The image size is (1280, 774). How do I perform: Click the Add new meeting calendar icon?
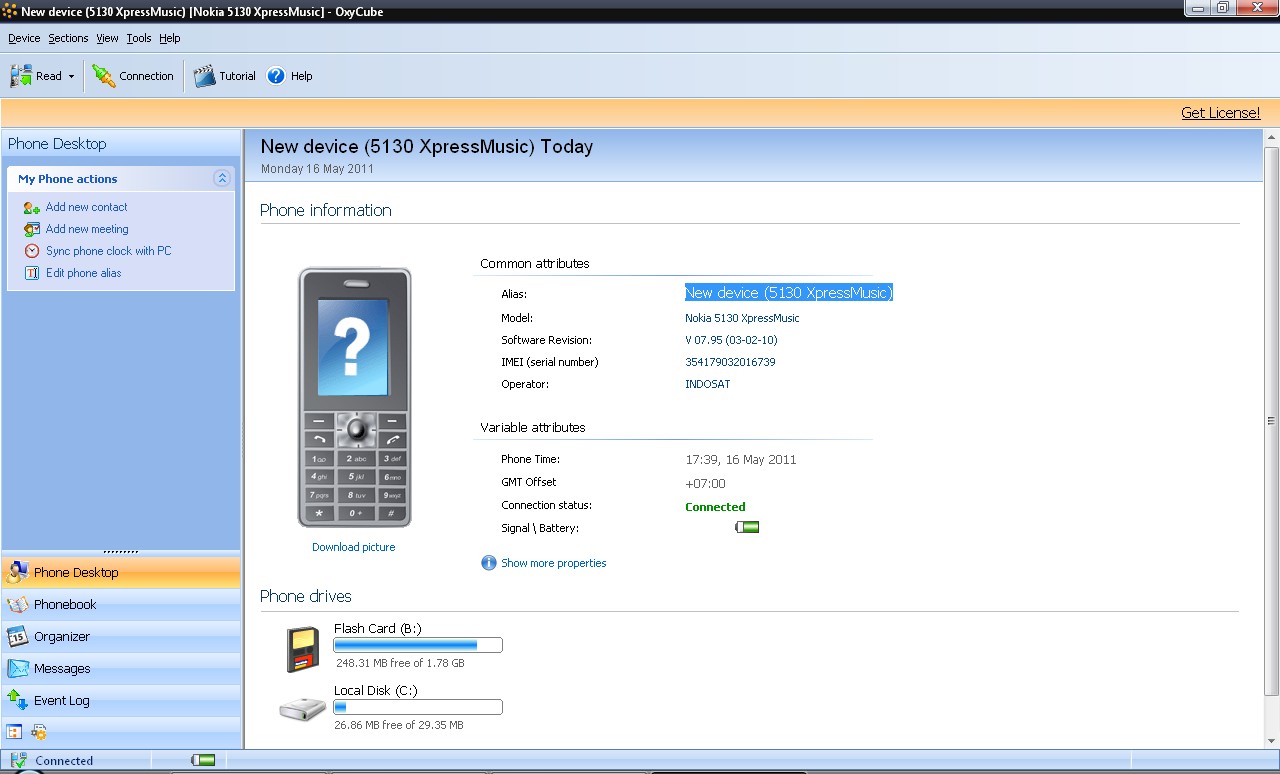[32, 229]
